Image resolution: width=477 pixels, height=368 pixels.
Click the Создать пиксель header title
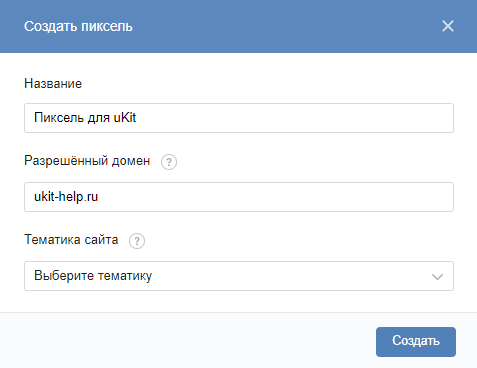click(x=78, y=26)
